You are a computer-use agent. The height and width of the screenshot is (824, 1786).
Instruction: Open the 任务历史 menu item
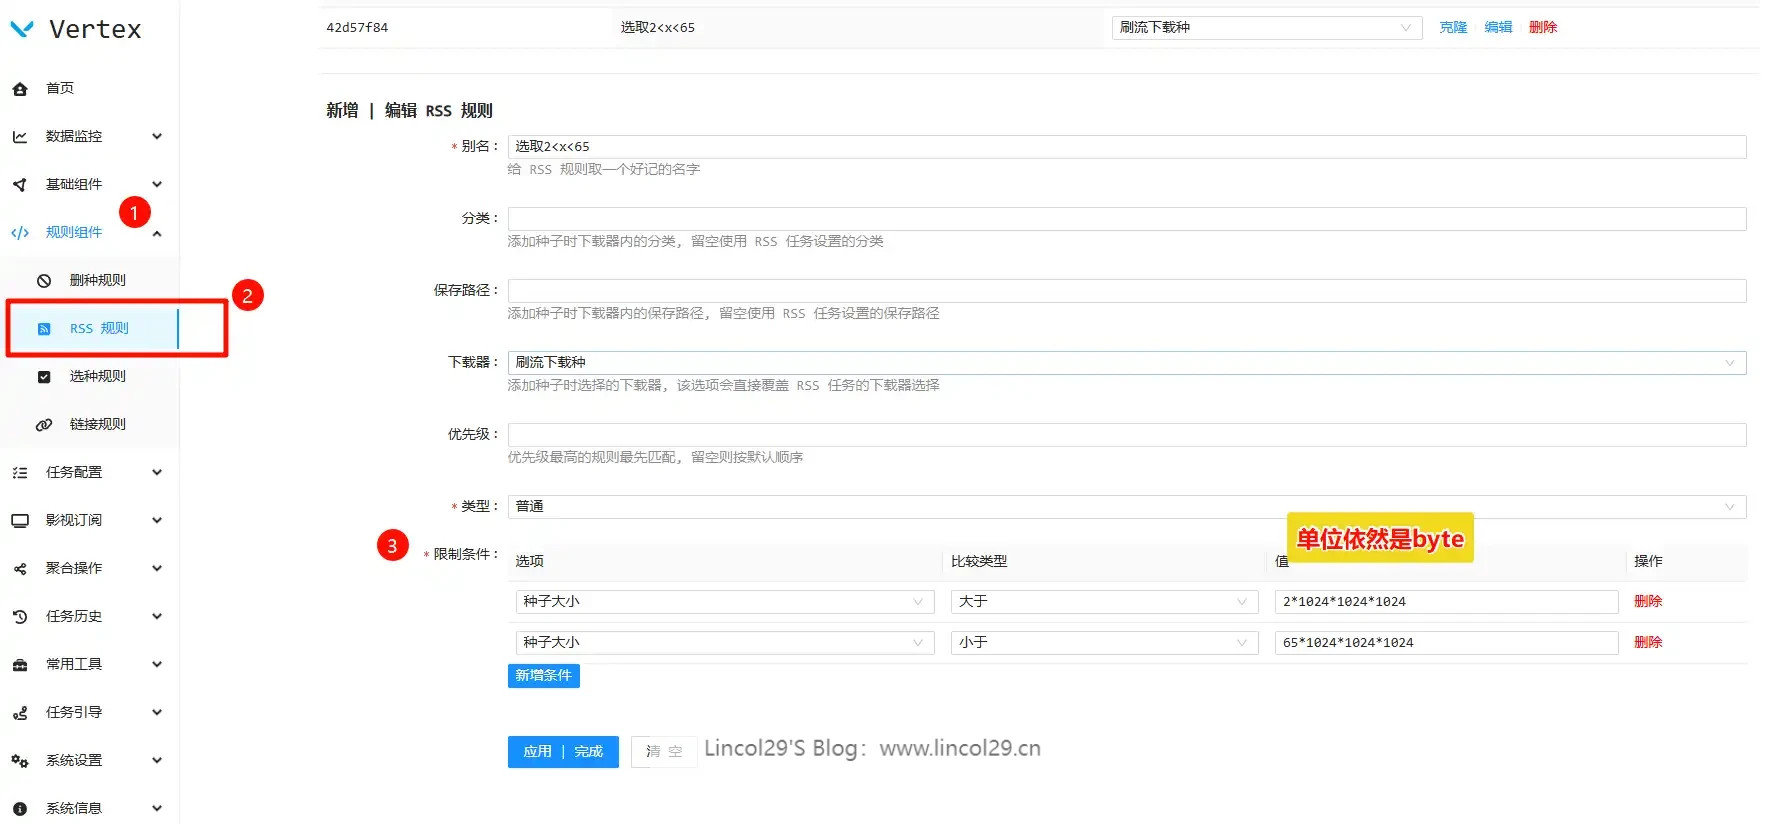[74, 616]
